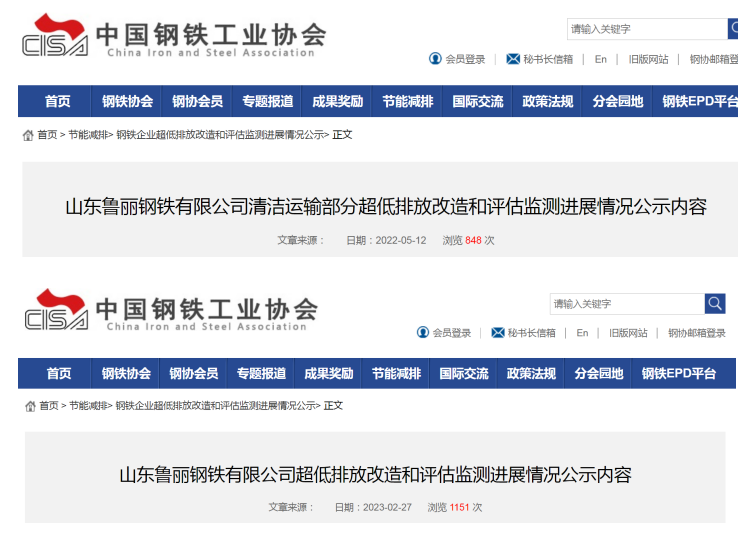Select 钢铁EPD平台 in the lower navigation bar
The height and width of the screenshot is (534, 748).
[x=679, y=373]
